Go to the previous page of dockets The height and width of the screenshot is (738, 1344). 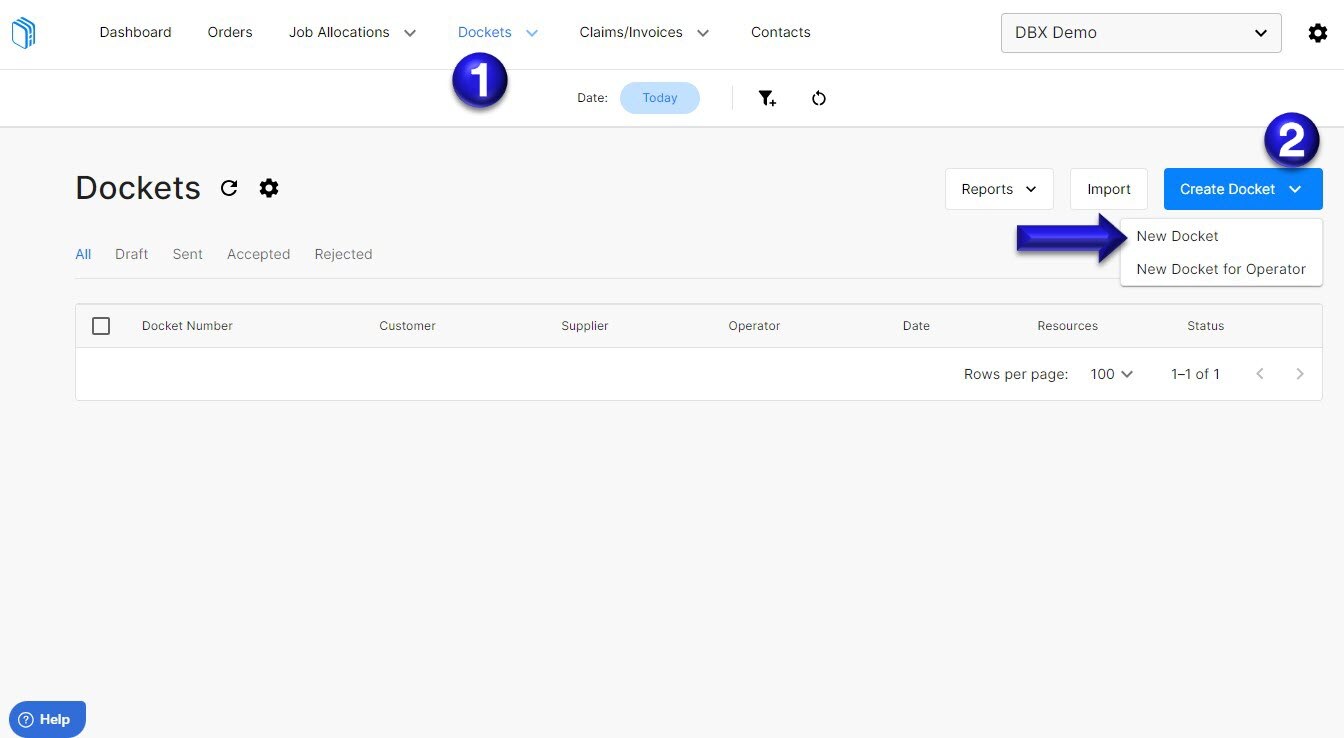click(x=1260, y=373)
